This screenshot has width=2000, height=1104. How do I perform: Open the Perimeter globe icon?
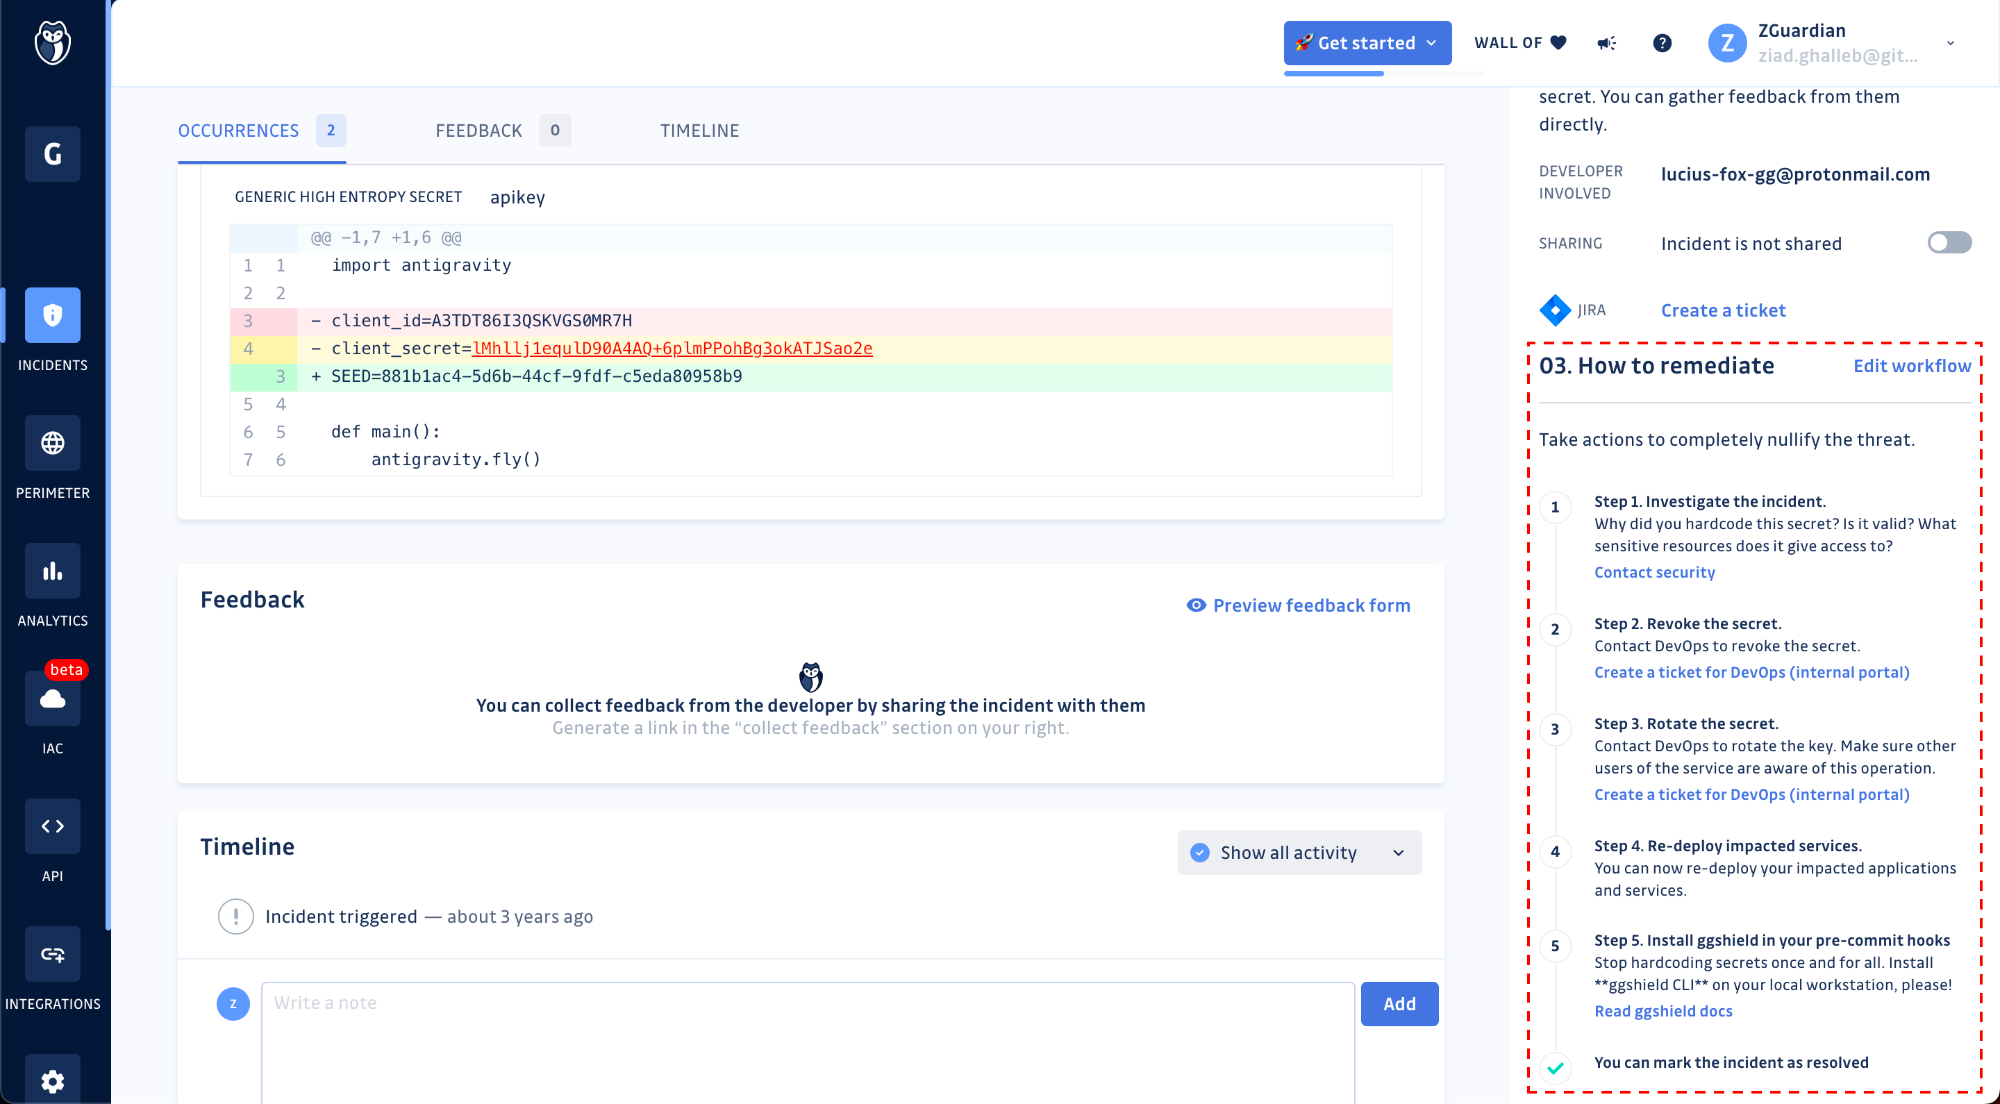click(53, 443)
